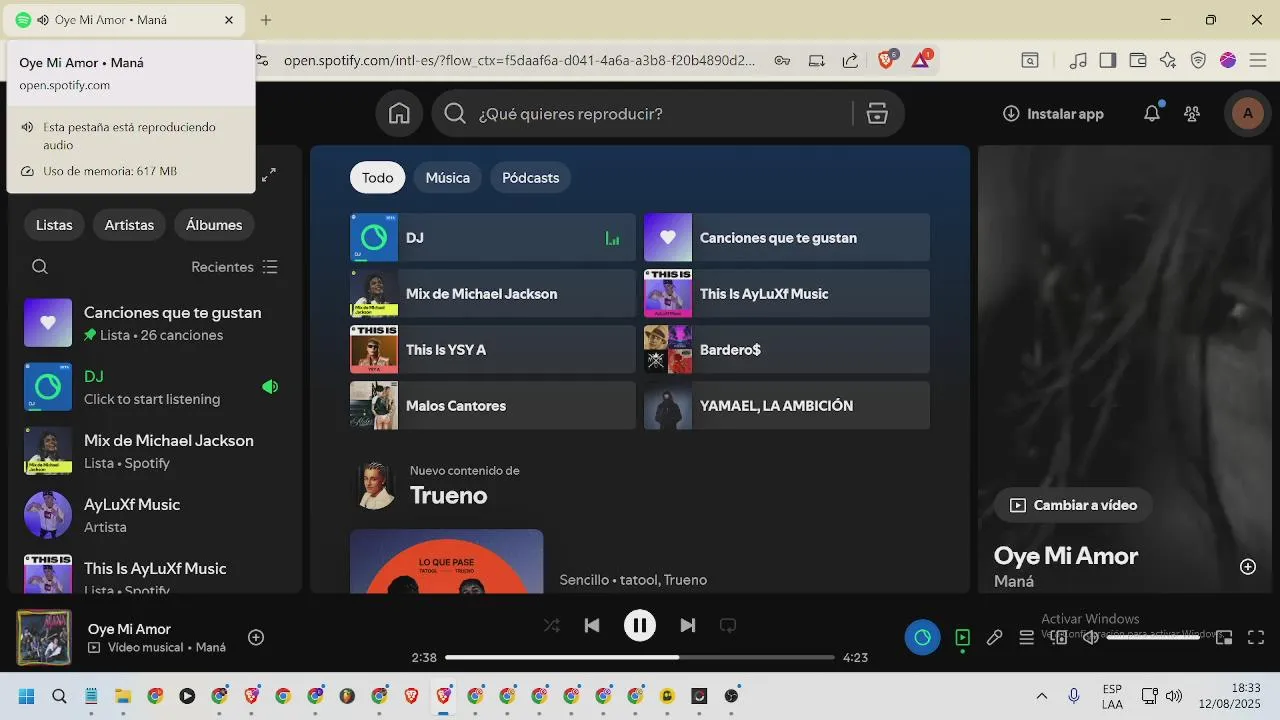Select the Música filter chip
This screenshot has height=720, width=1280.
pyautogui.click(x=448, y=177)
